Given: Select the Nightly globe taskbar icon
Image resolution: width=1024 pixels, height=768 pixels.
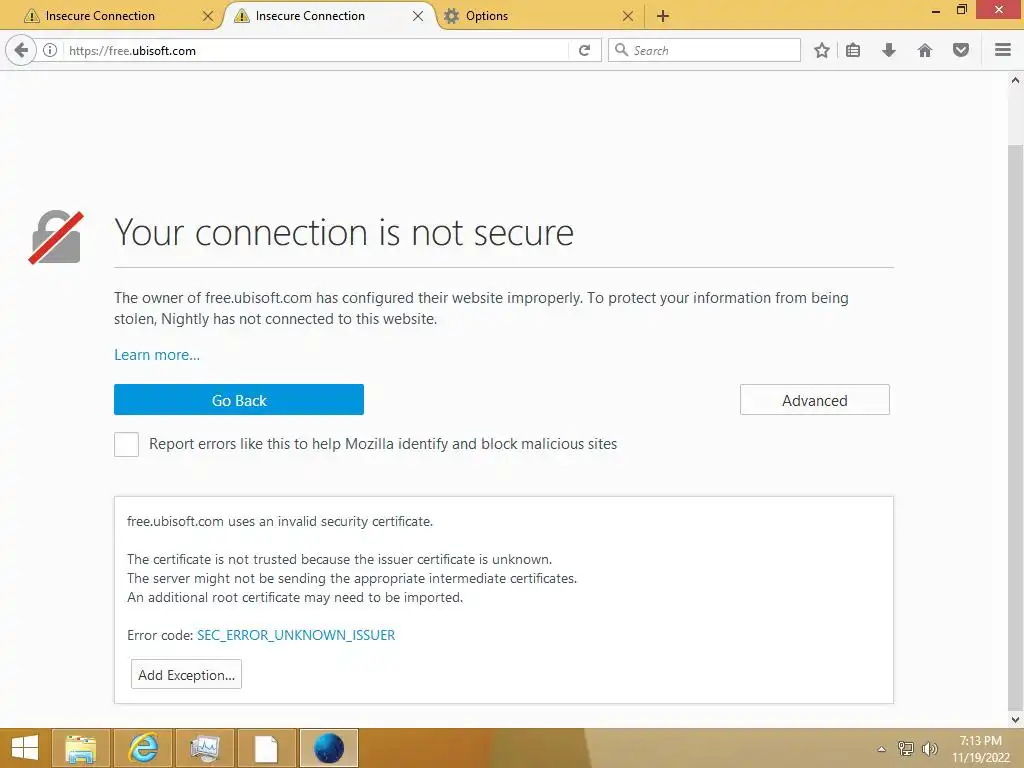Looking at the screenshot, I should (328, 748).
